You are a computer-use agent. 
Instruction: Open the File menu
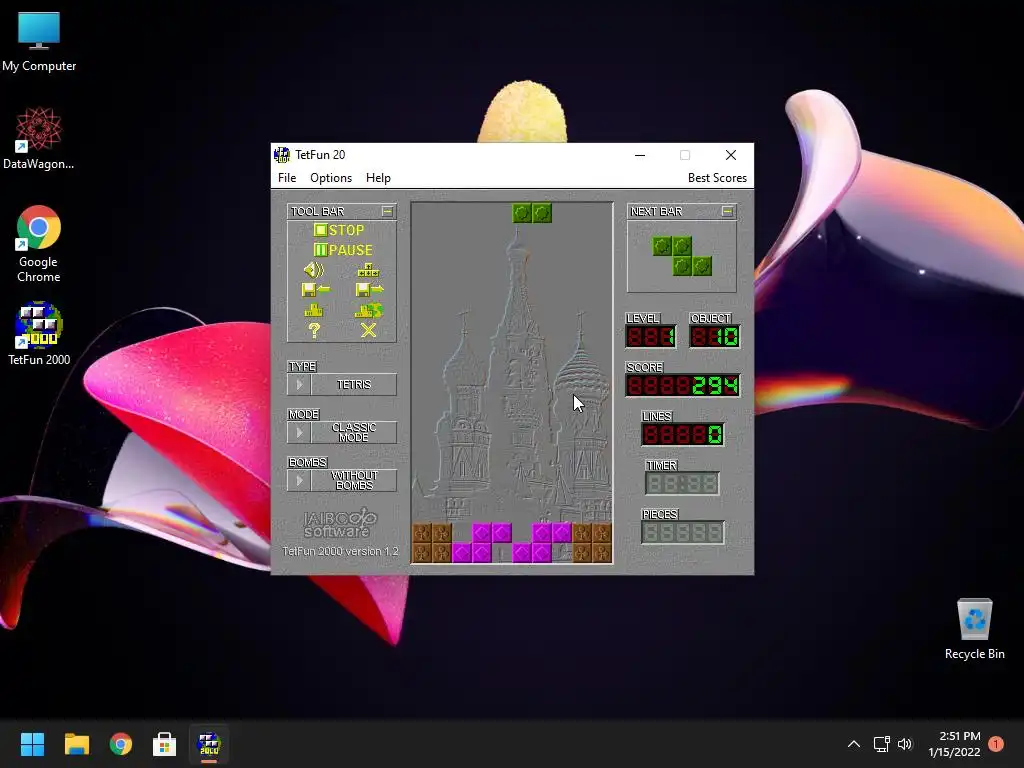click(287, 178)
